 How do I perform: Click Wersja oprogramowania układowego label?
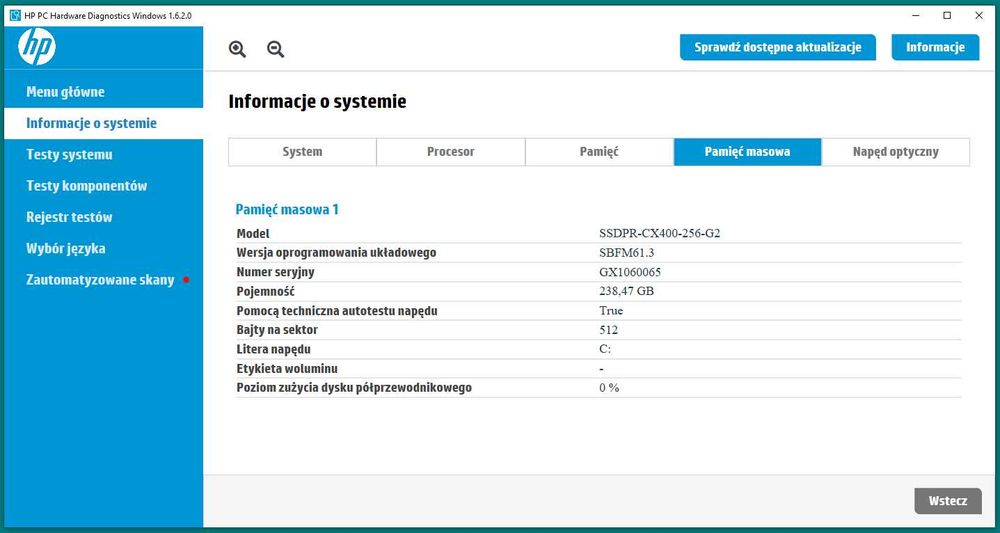click(336, 252)
